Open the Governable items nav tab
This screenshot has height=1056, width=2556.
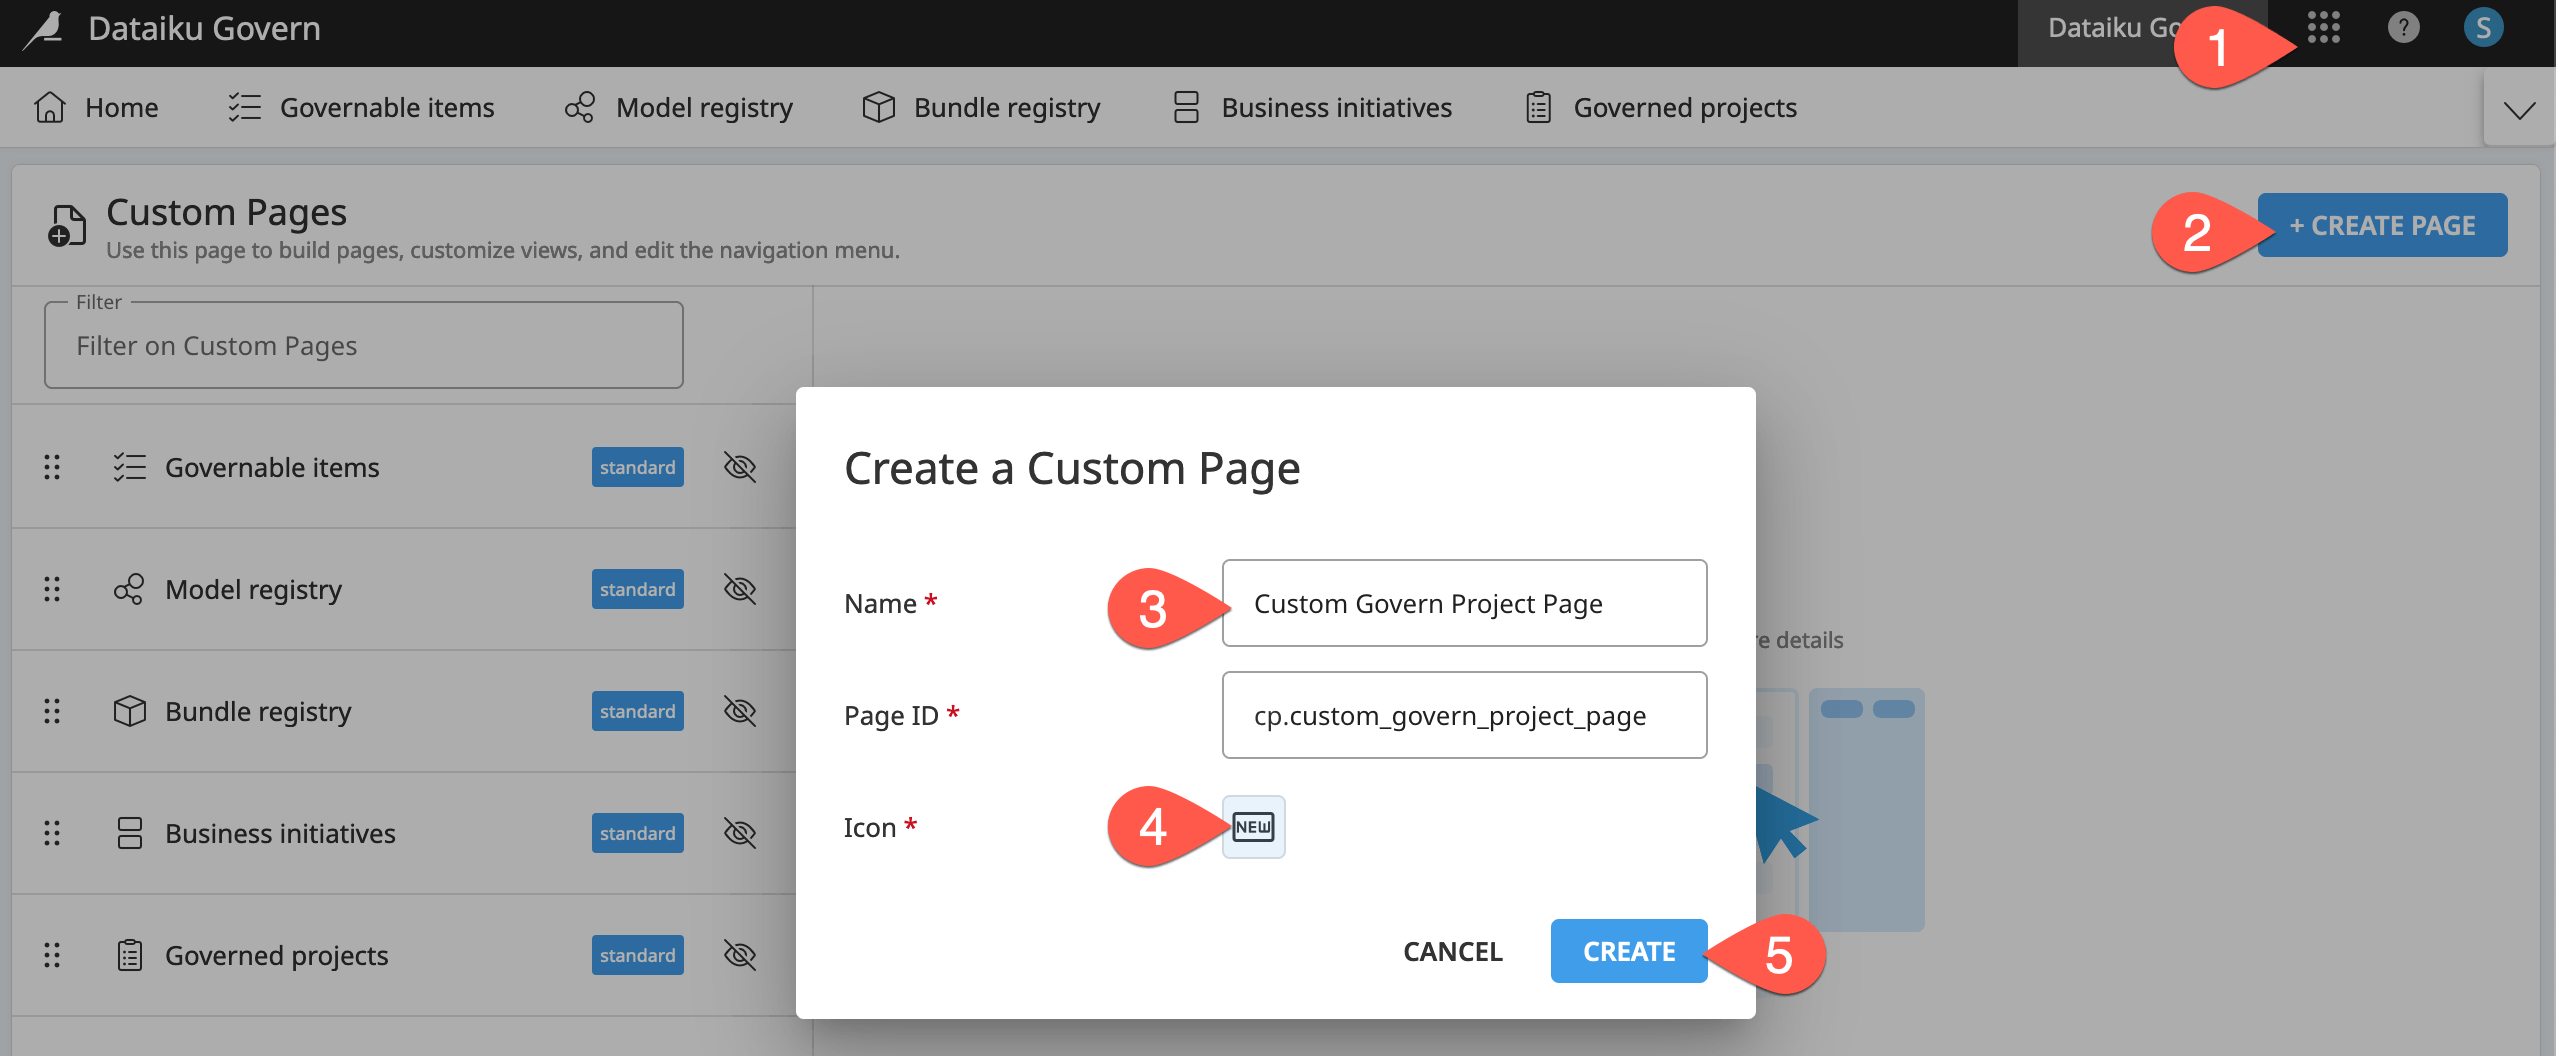pyautogui.click(x=361, y=107)
